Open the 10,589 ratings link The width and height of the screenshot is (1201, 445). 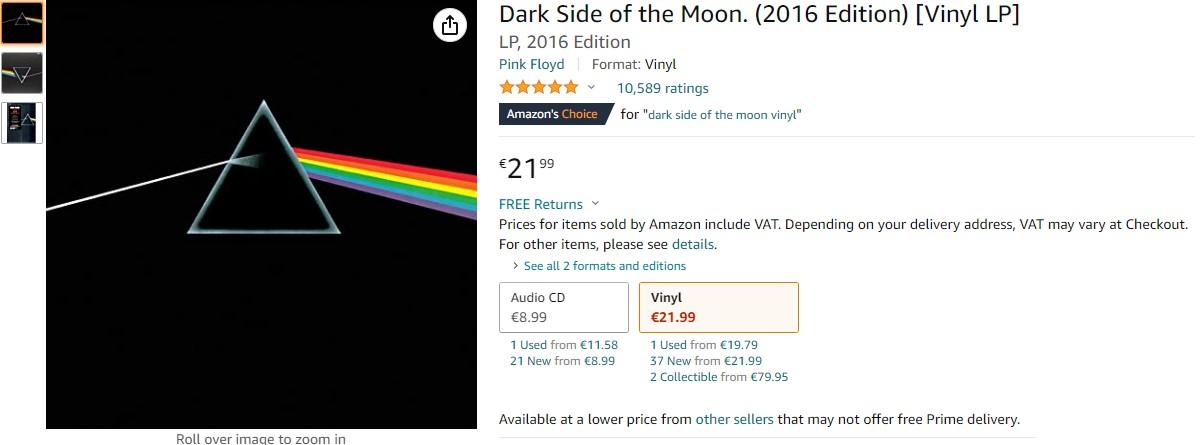click(662, 88)
